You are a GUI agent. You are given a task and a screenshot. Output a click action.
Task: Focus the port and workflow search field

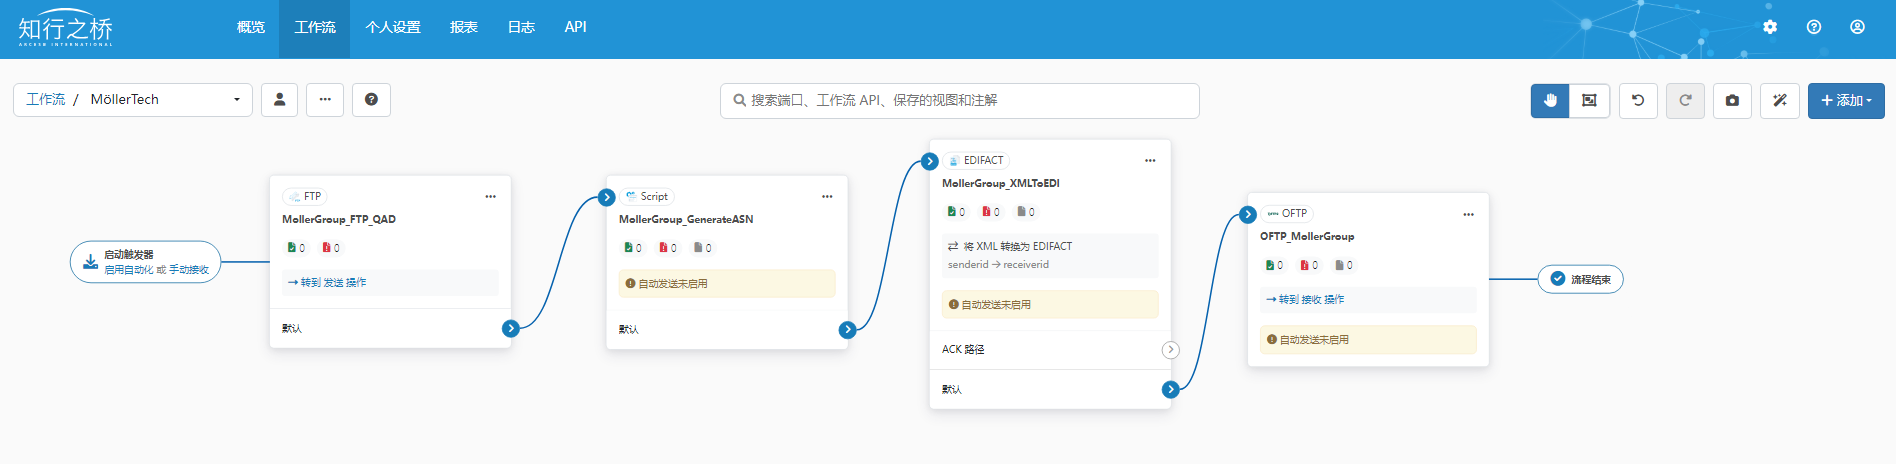click(960, 100)
